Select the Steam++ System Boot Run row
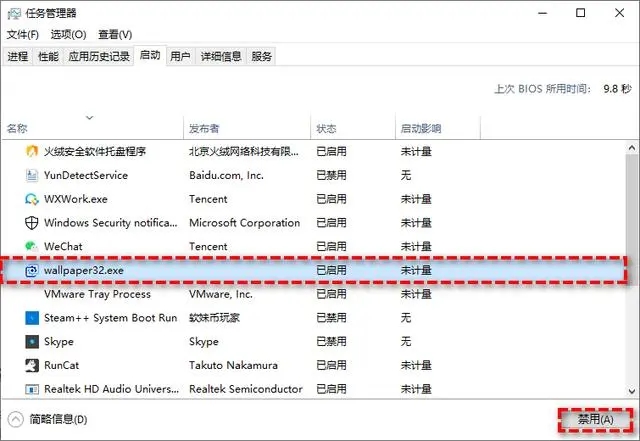 click(313, 318)
